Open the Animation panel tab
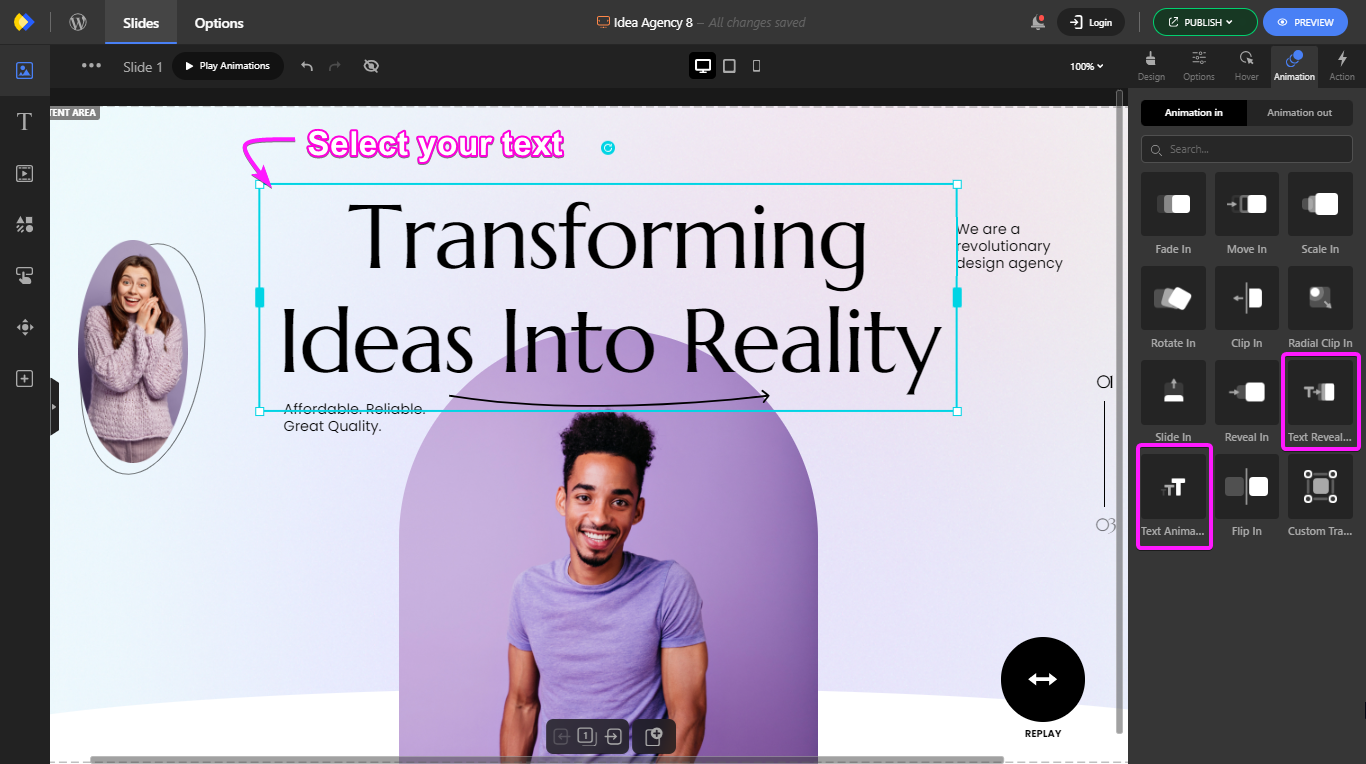Viewport: 1366px width, 764px height. click(x=1294, y=66)
